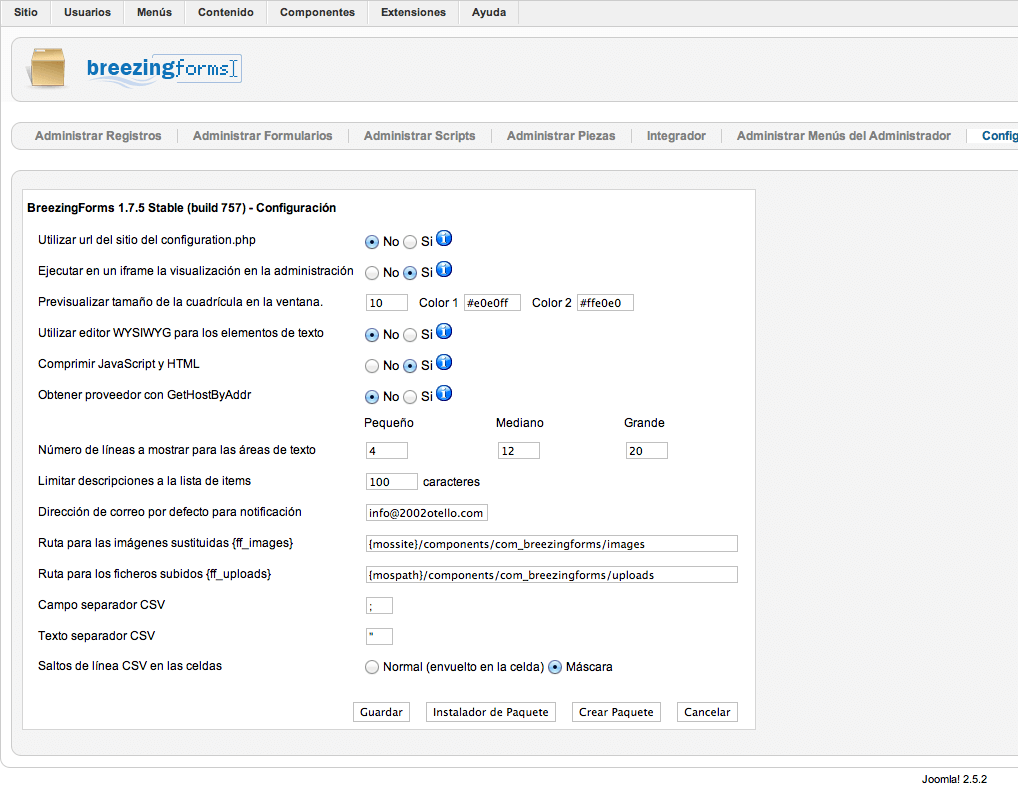1018x796 pixels.
Task: Show info for GetHostByAddr option
Action: [444, 393]
